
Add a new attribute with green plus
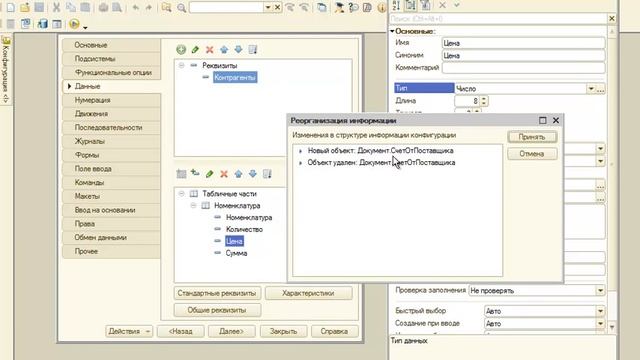tap(181, 49)
